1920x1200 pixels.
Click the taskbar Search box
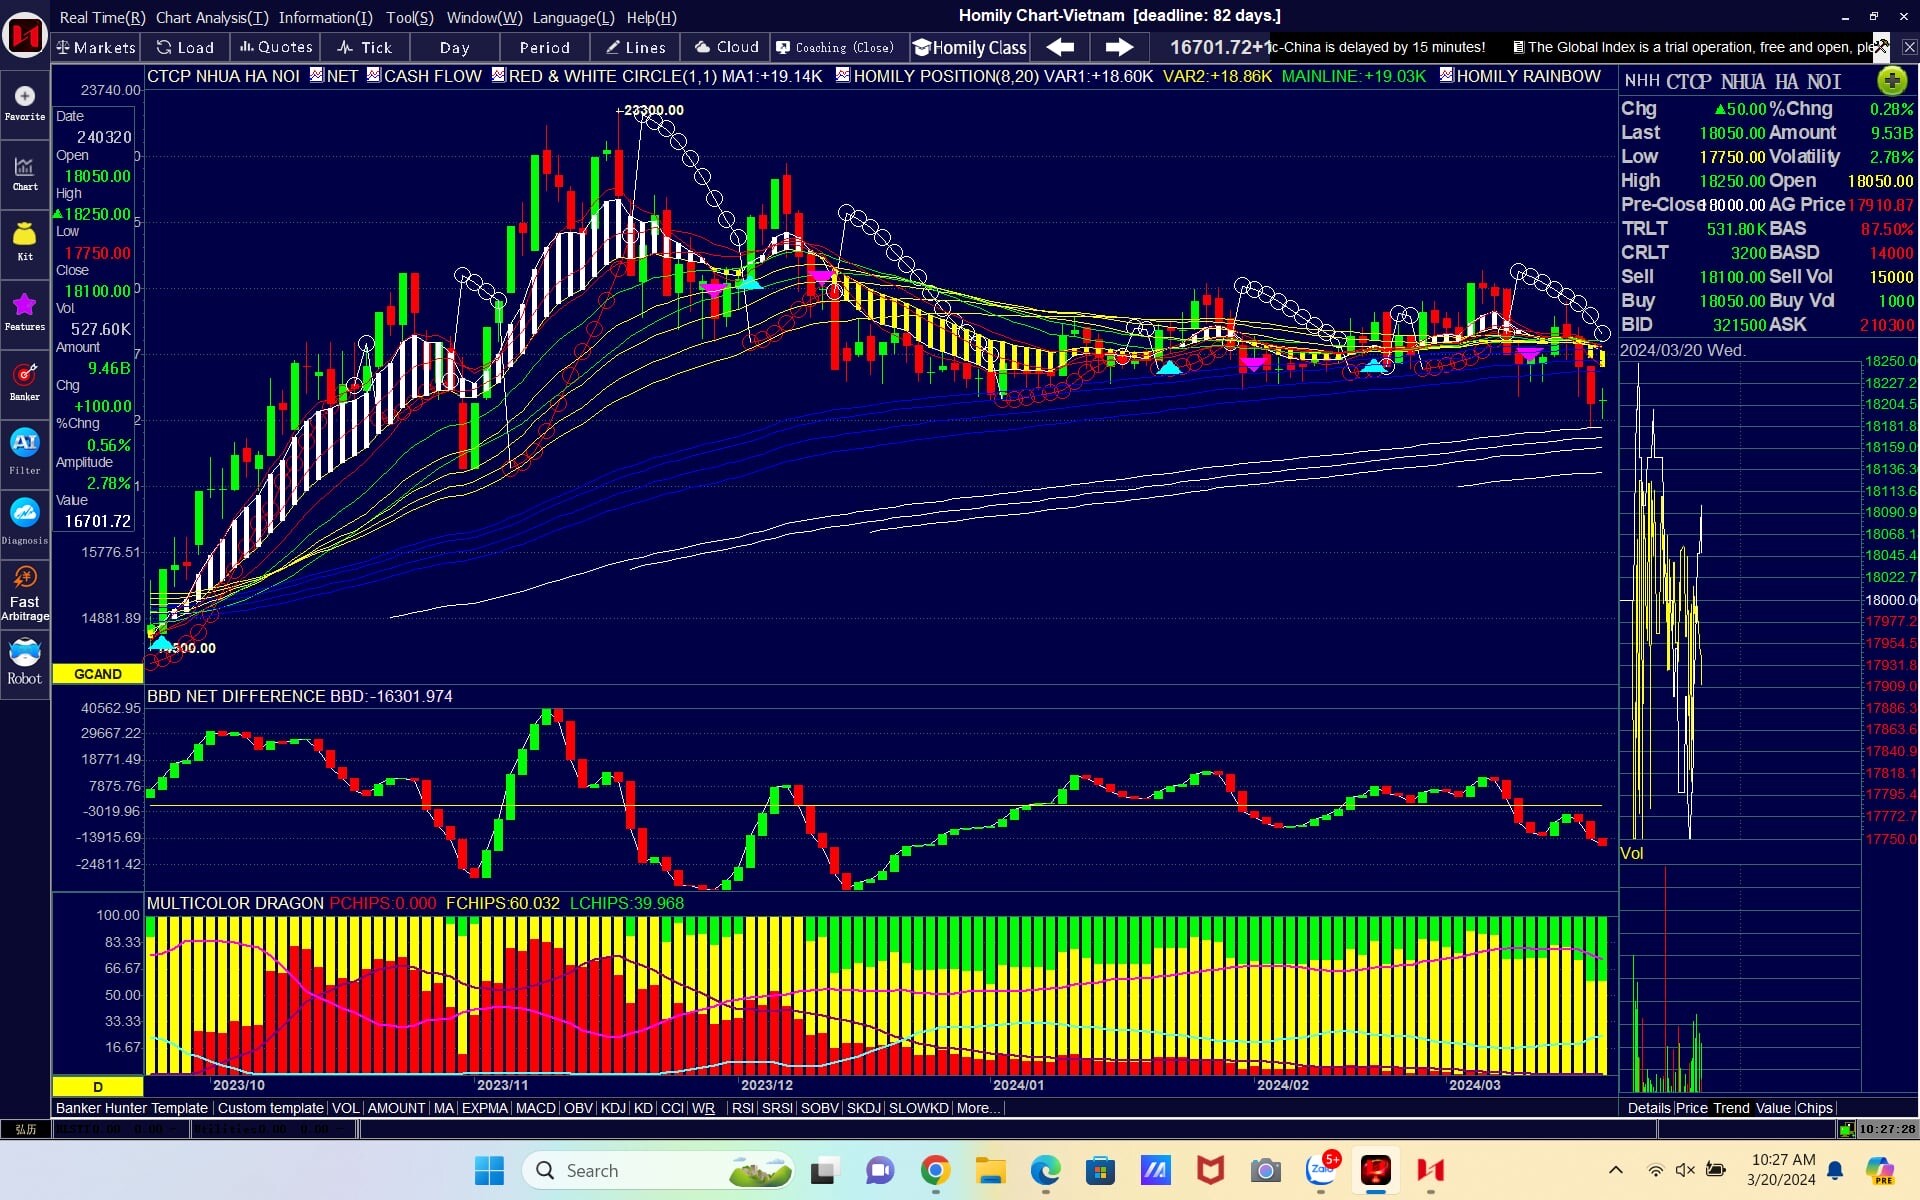tap(657, 1170)
